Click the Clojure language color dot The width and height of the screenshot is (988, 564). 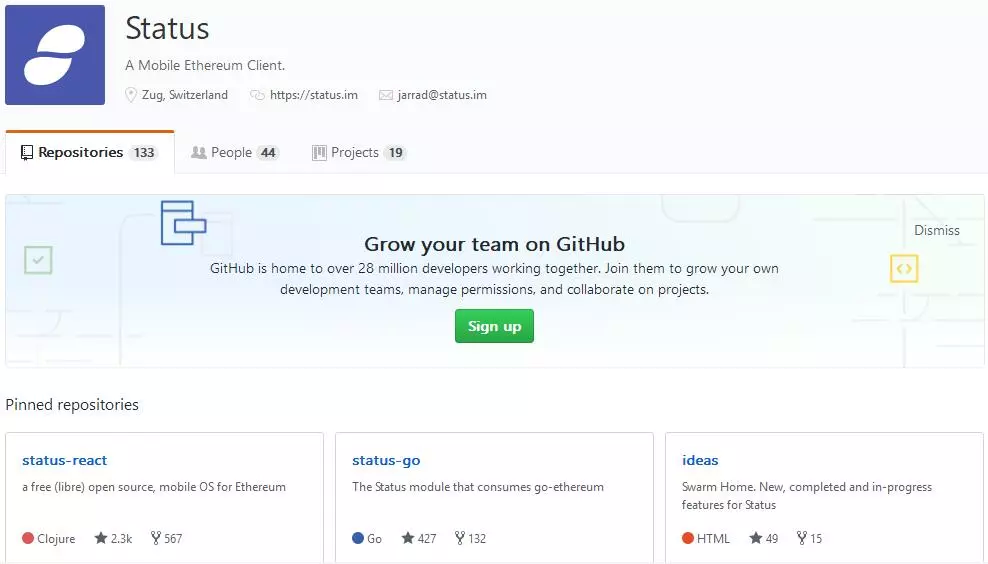coord(28,538)
